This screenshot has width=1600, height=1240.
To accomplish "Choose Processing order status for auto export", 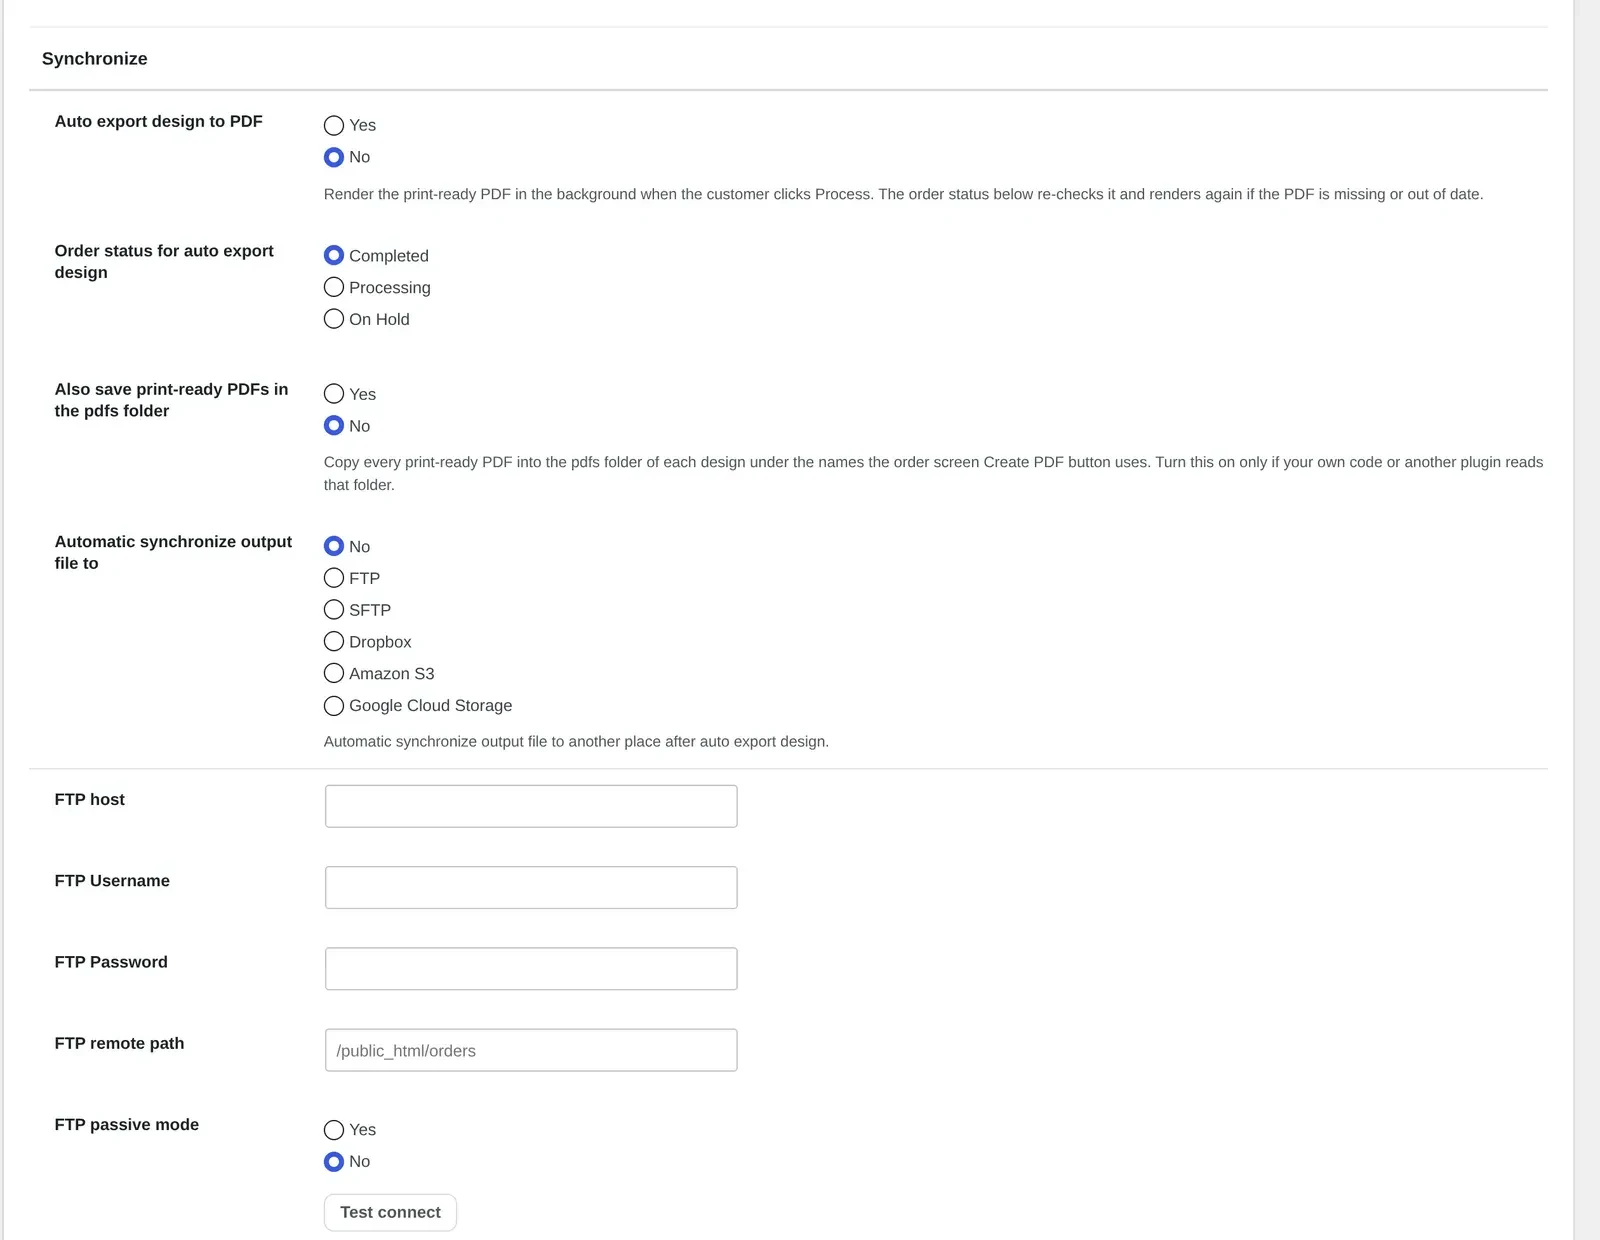I will click(x=334, y=287).
